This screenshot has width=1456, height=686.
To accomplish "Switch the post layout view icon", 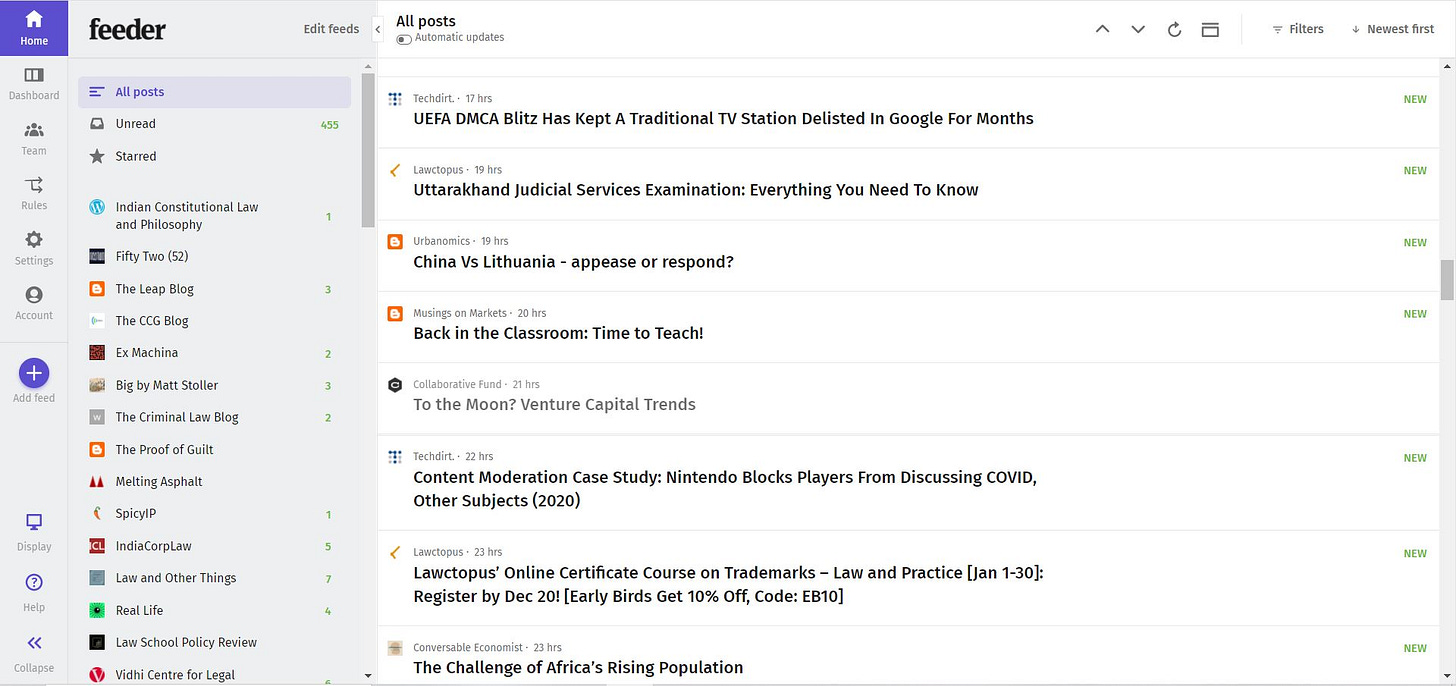I will click(1210, 30).
